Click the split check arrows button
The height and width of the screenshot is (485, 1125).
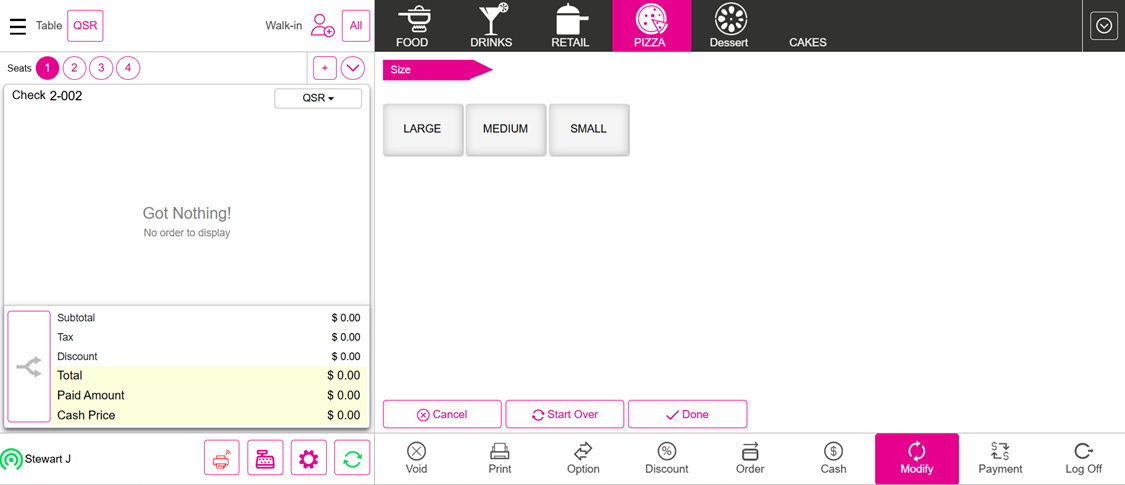(x=29, y=367)
